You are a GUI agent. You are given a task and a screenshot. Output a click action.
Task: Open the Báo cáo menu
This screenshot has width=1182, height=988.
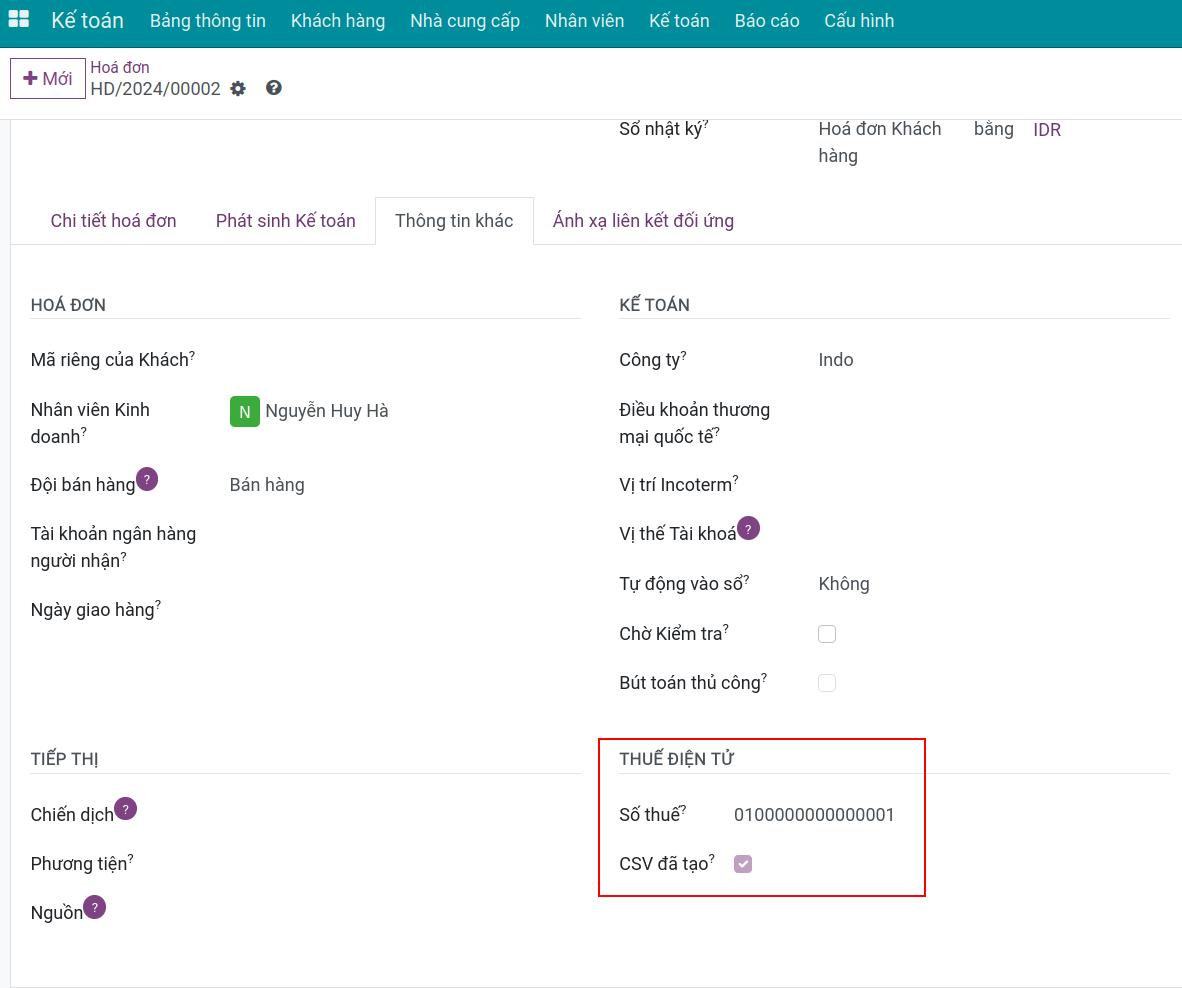coord(767,20)
